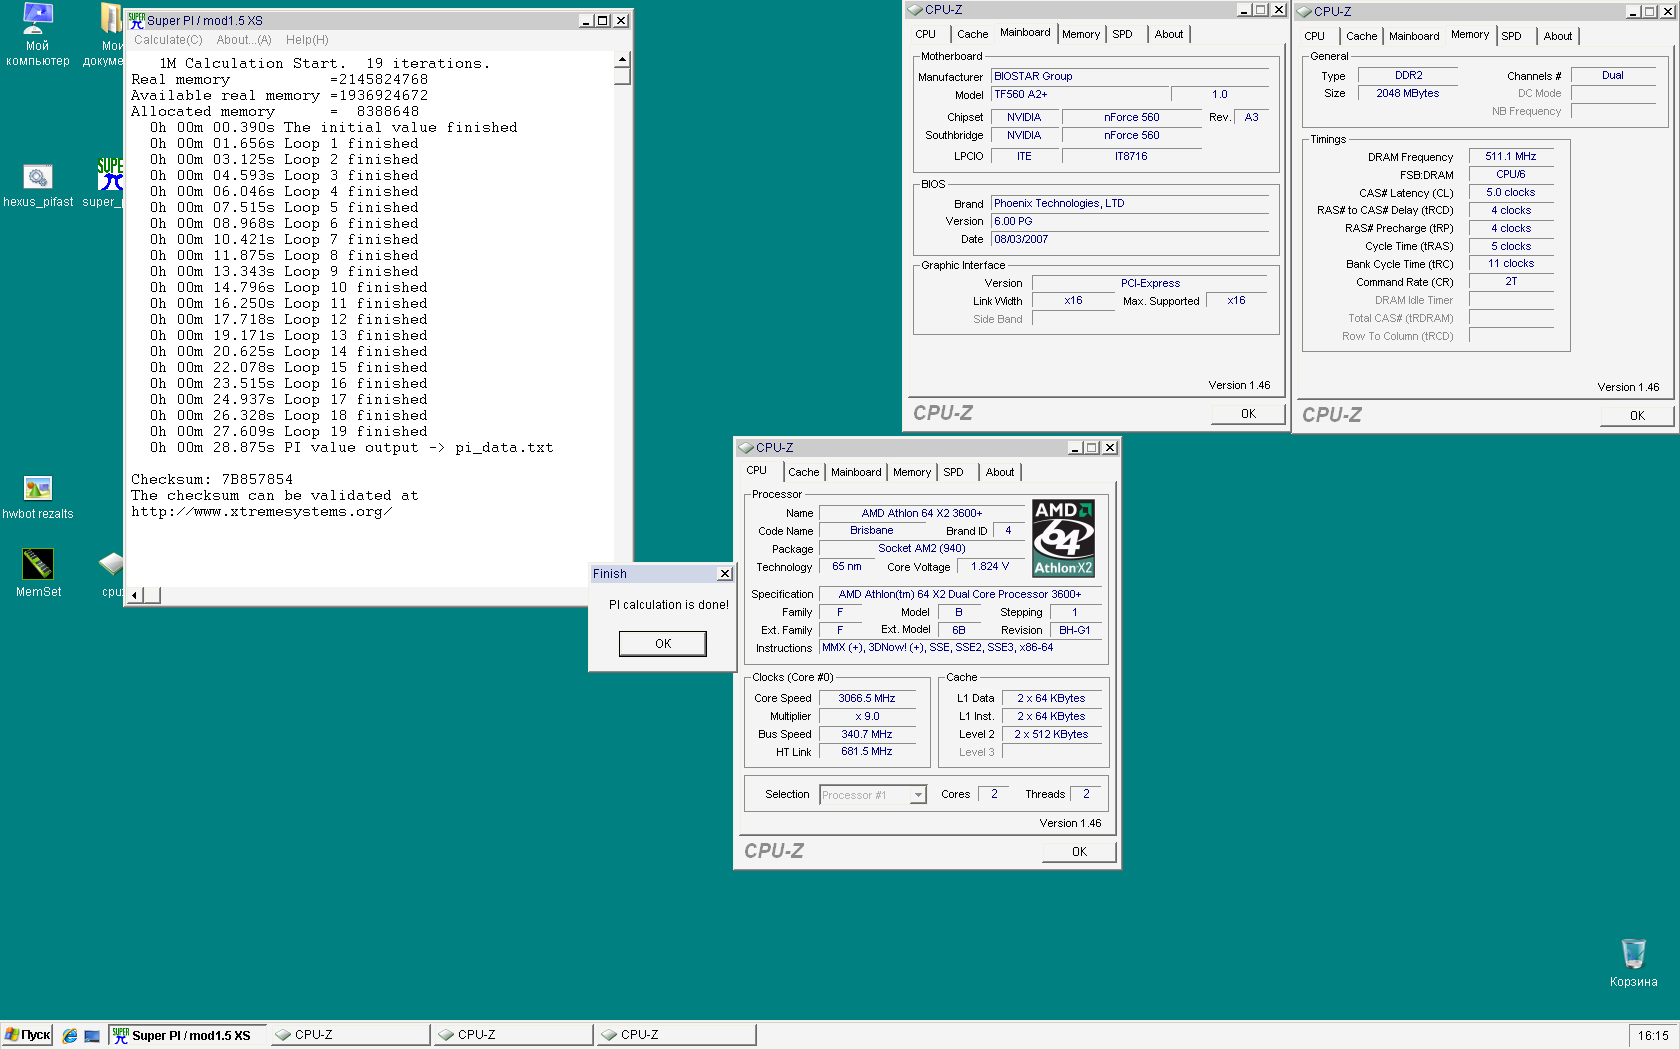This screenshot has width=1680, height=1050.
Task: Open About tab in CPU-Z processor window
Action: [1000, 472]
